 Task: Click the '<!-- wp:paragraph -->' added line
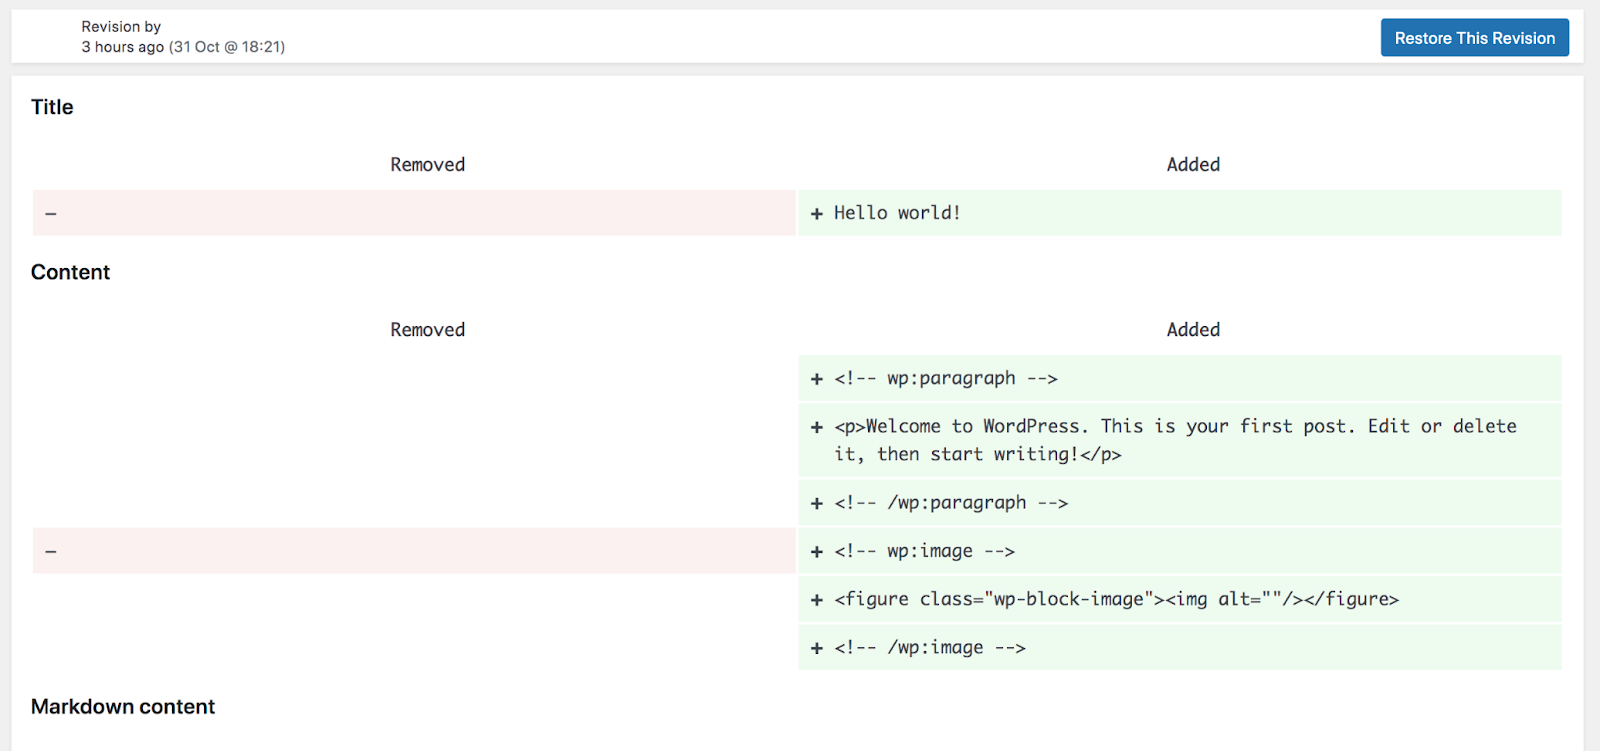[x=1180, y=378]
